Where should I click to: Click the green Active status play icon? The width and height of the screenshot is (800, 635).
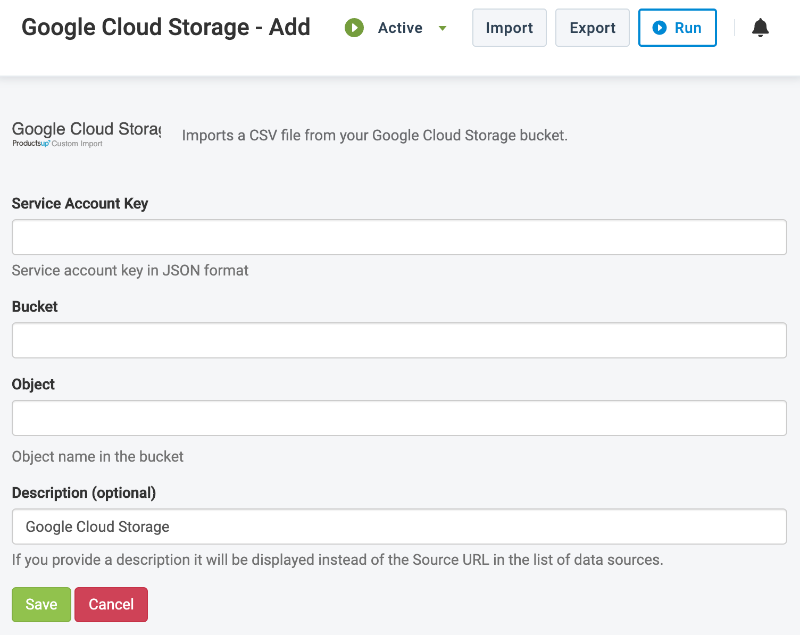354,28
